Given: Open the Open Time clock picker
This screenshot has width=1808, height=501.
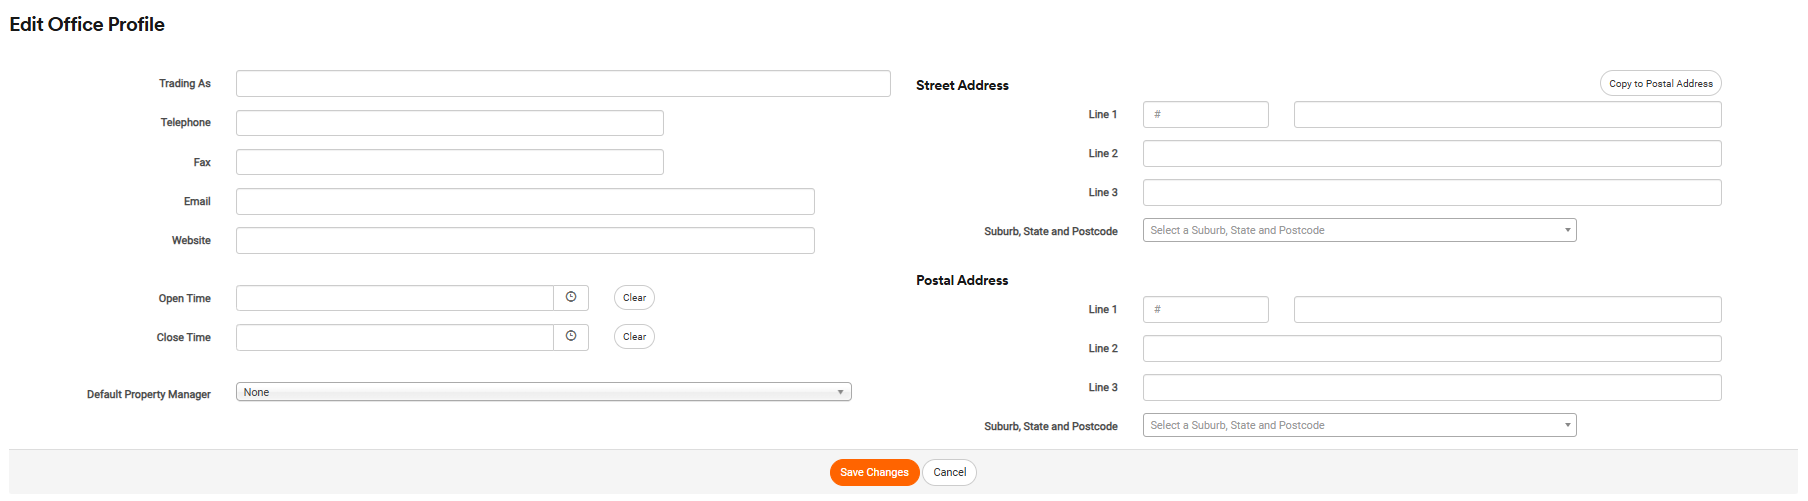Looking at the screenshot, I should click(x=571, y=298).
